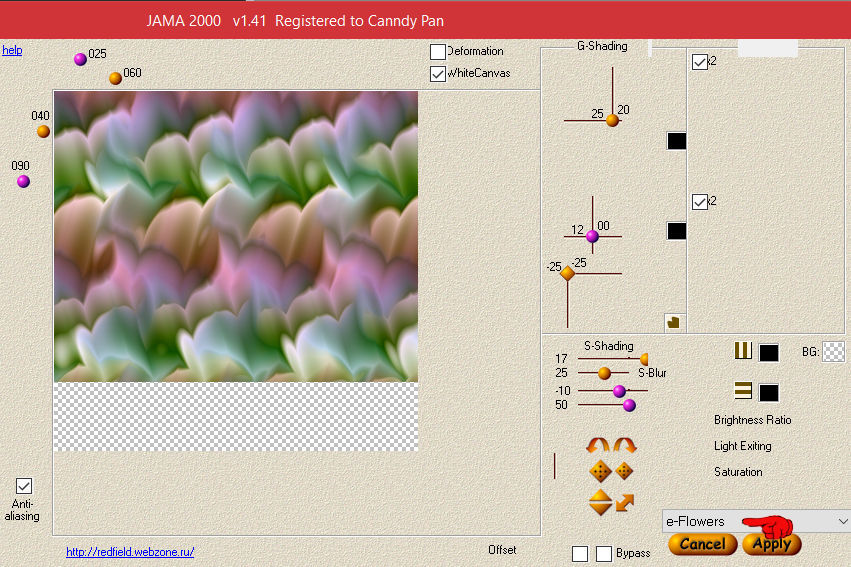The image size is (851, 567).
Task: Click the diagonal double-arrow resize icon
Action: click(625, 502)
